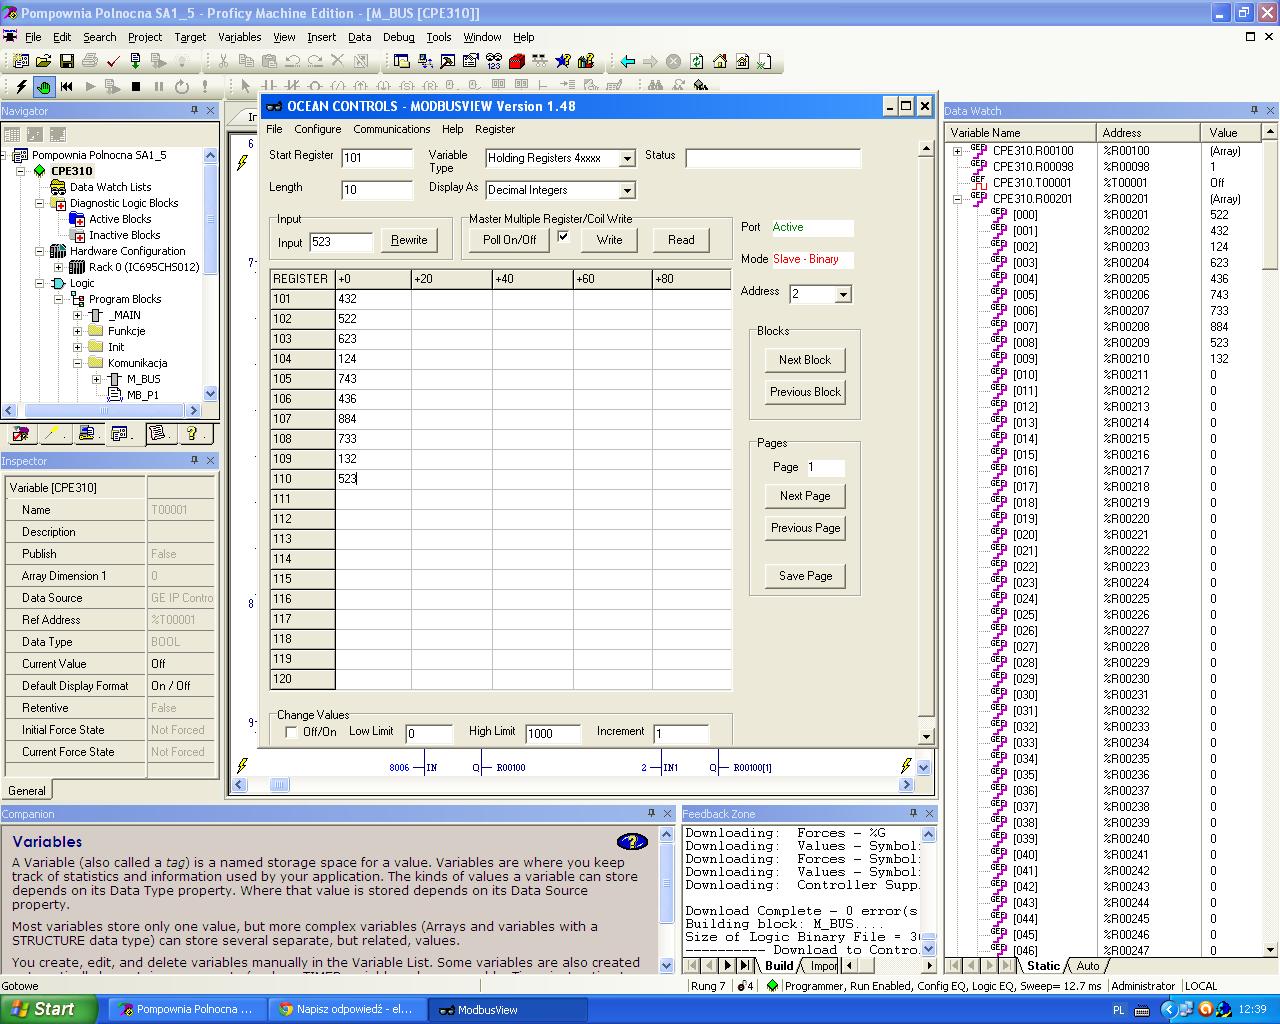This screenshot has height=1024, width=1280.
Task: Open the Toolchest using the red toolbox icon
Action: (x=517, y=61)
